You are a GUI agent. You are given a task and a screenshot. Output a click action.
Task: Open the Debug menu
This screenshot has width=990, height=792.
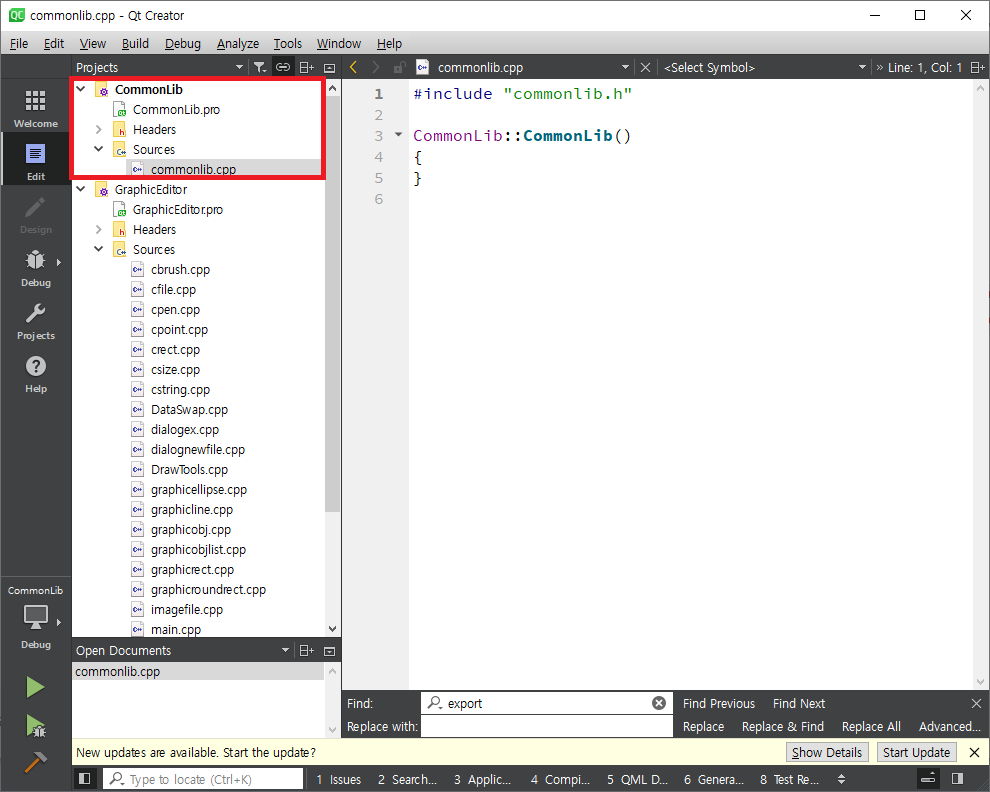182,44
